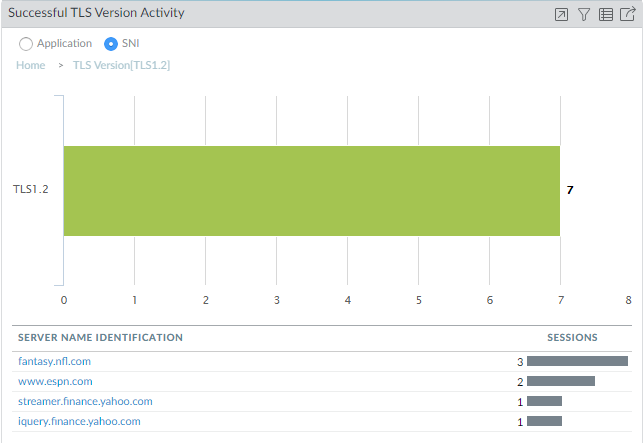This screenshot has height=443, width=644.
Task: Click the table view icon
Action: pyautogui.click(x=606, y=14)
